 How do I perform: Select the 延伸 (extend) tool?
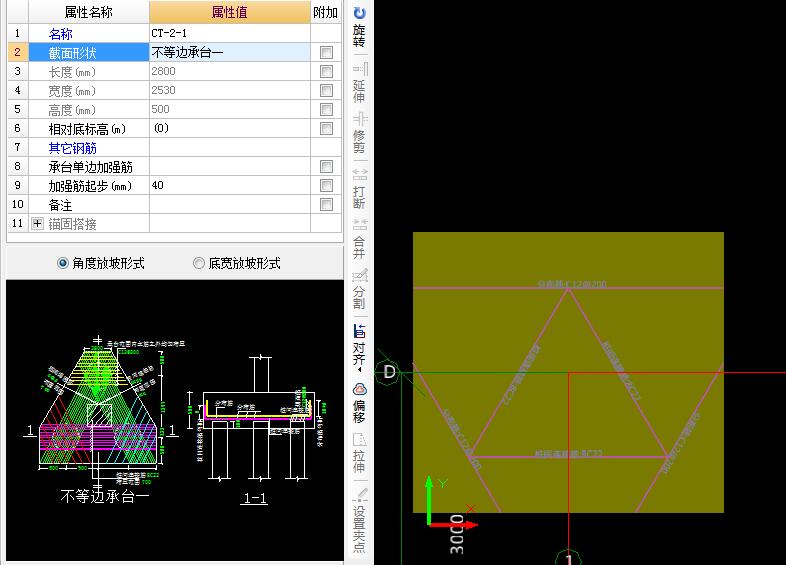(359, 82)
